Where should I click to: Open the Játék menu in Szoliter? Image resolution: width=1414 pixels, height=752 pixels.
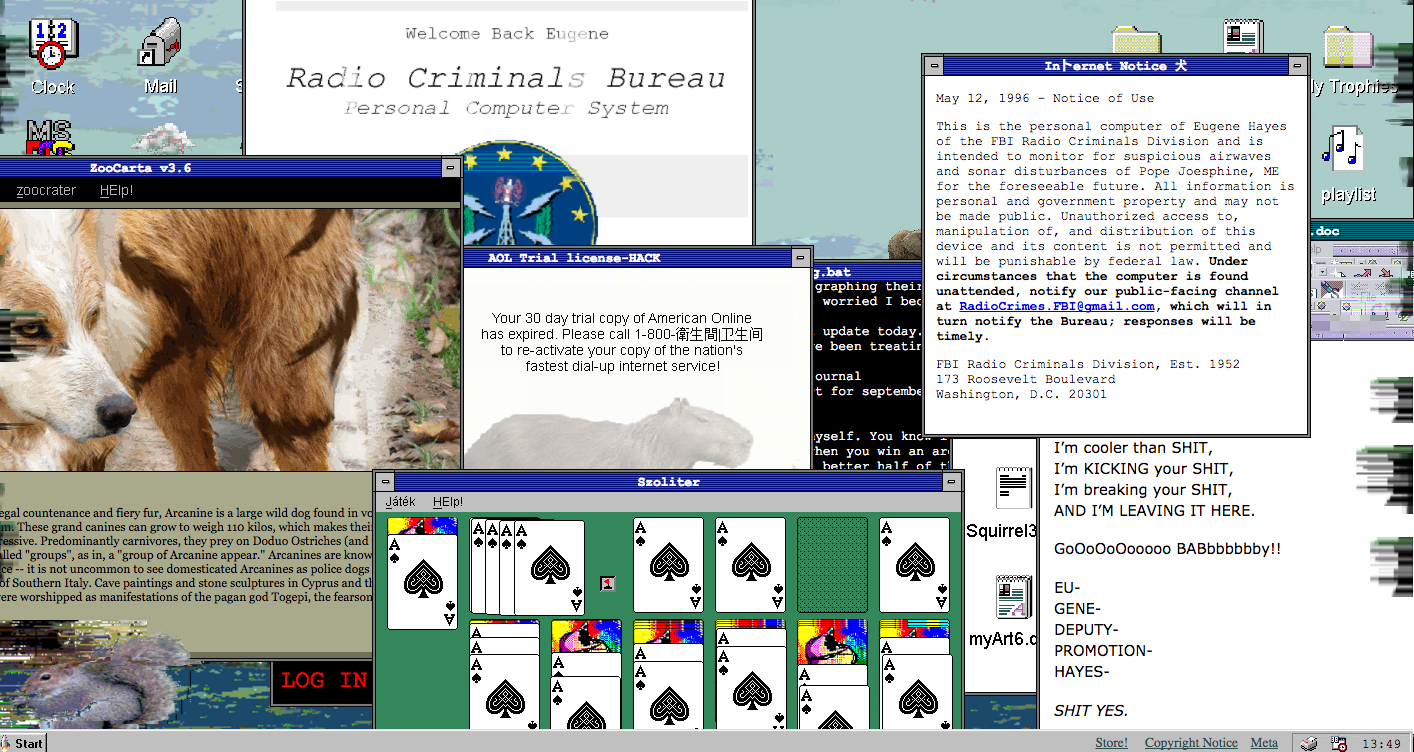400,502
